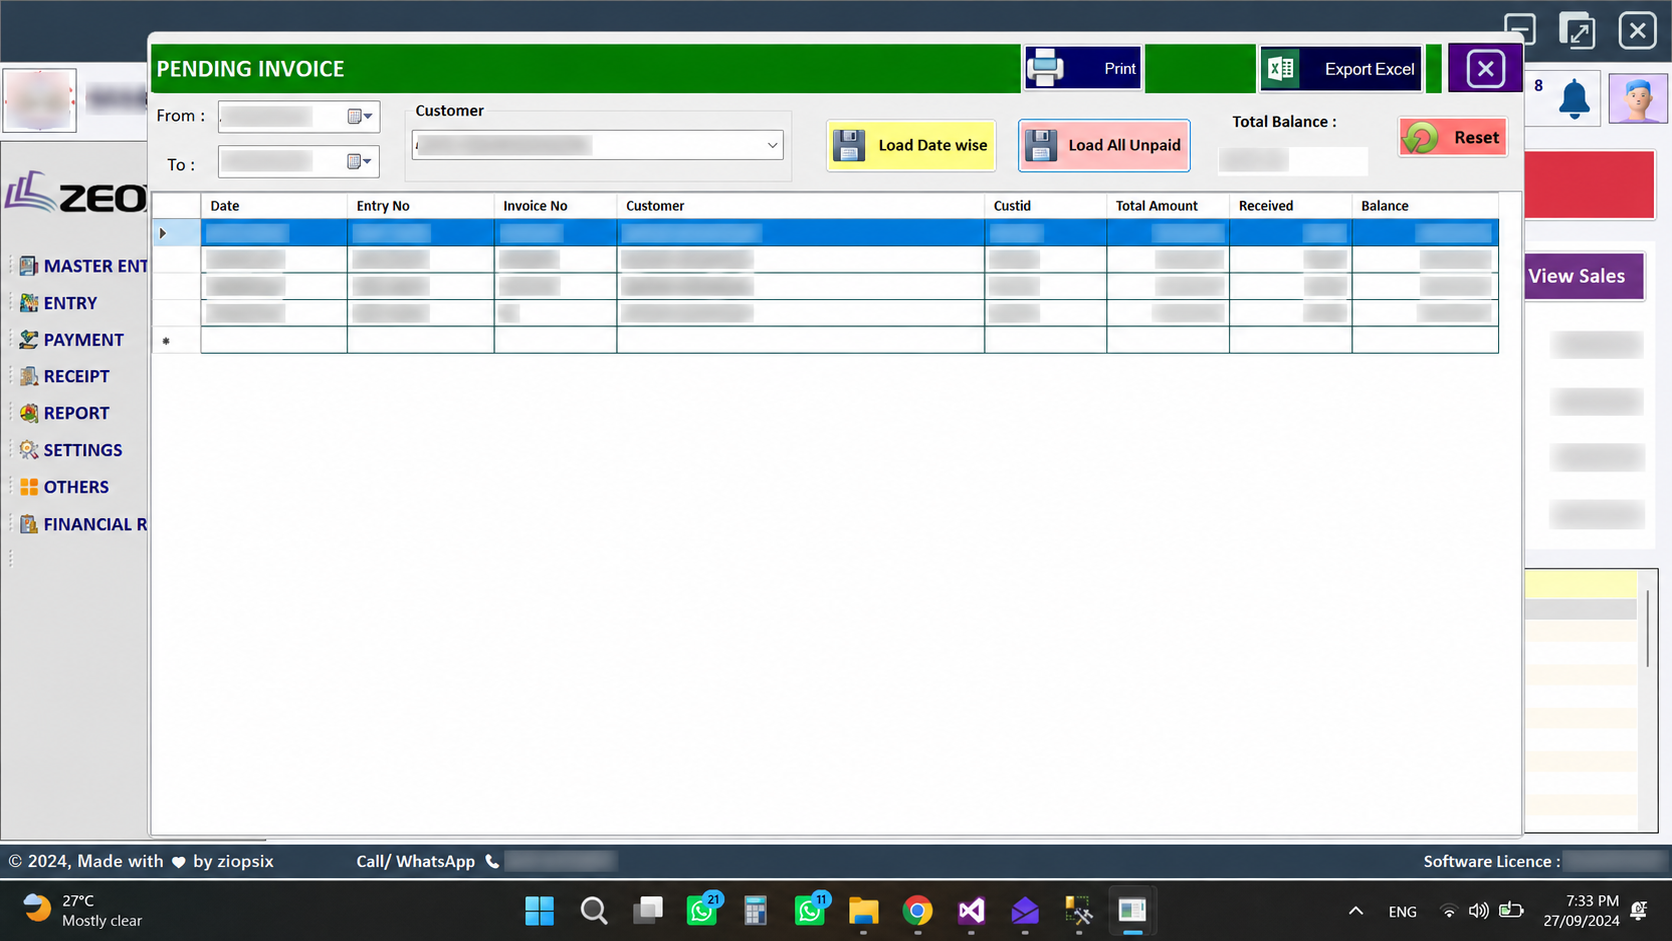Click the Received column header
Viewport: 1672px width, 941px height.
point(1290,205)
